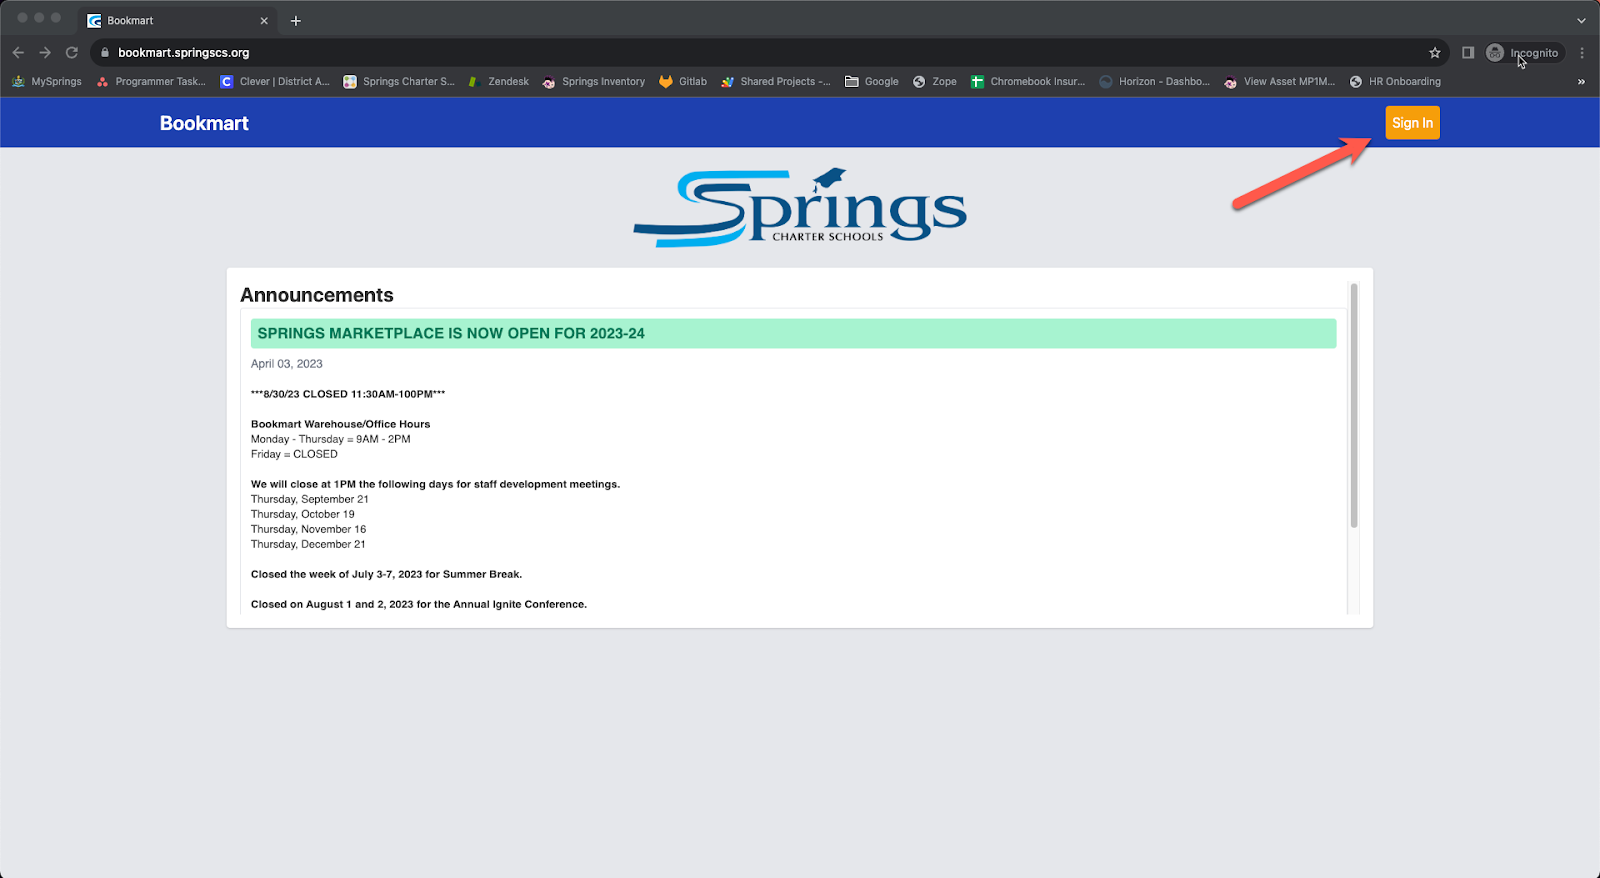Click the Annual Ignite Conference closure line
Viewport: 1600px width, 878px height.
click(419, 604)
